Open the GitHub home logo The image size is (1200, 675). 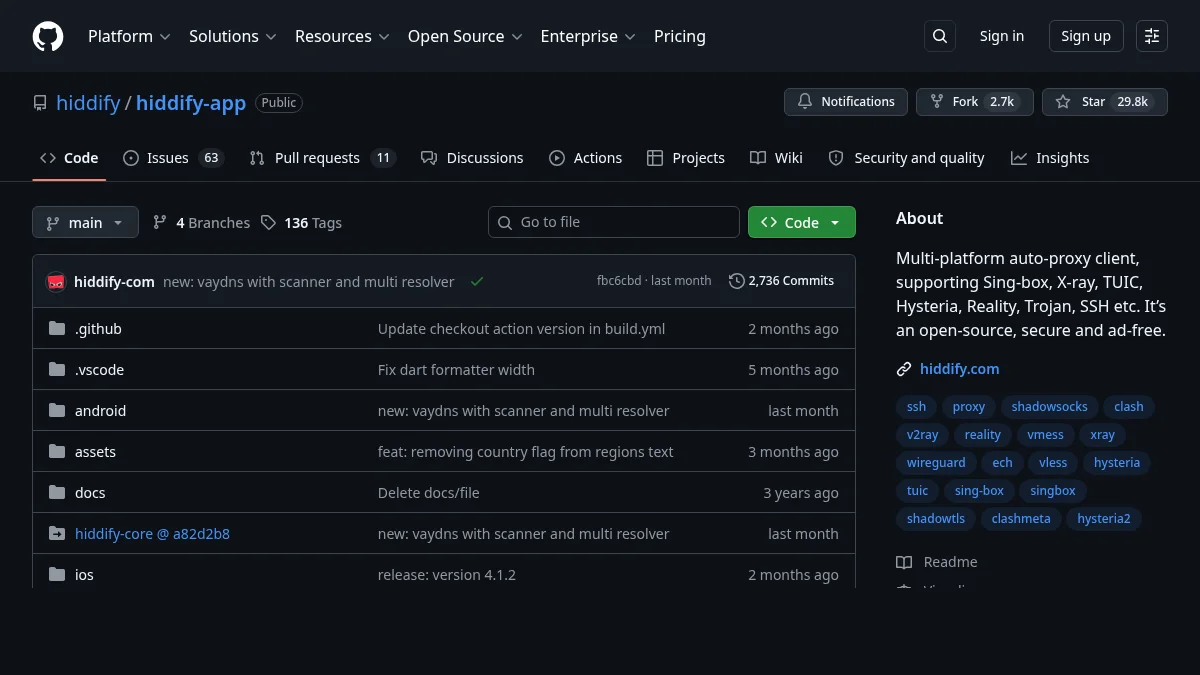[x=48, y=36]
